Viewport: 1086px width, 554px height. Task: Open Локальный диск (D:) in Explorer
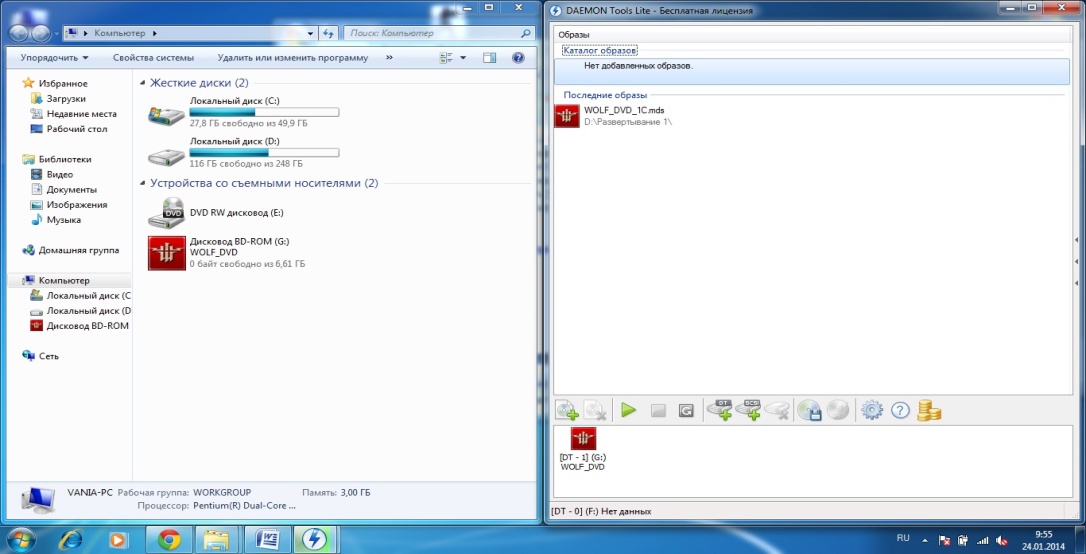pos(244,152)
